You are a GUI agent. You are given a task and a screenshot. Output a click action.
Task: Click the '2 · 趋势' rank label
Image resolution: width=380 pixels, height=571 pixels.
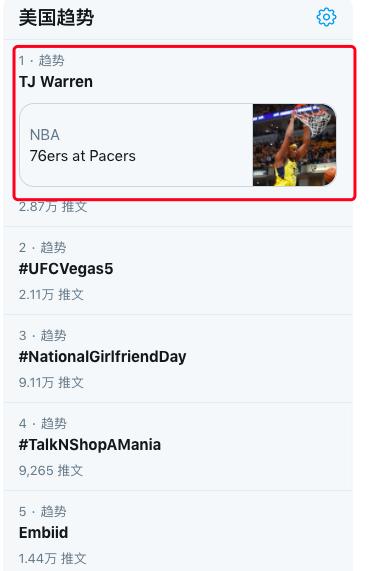point(42,248)
